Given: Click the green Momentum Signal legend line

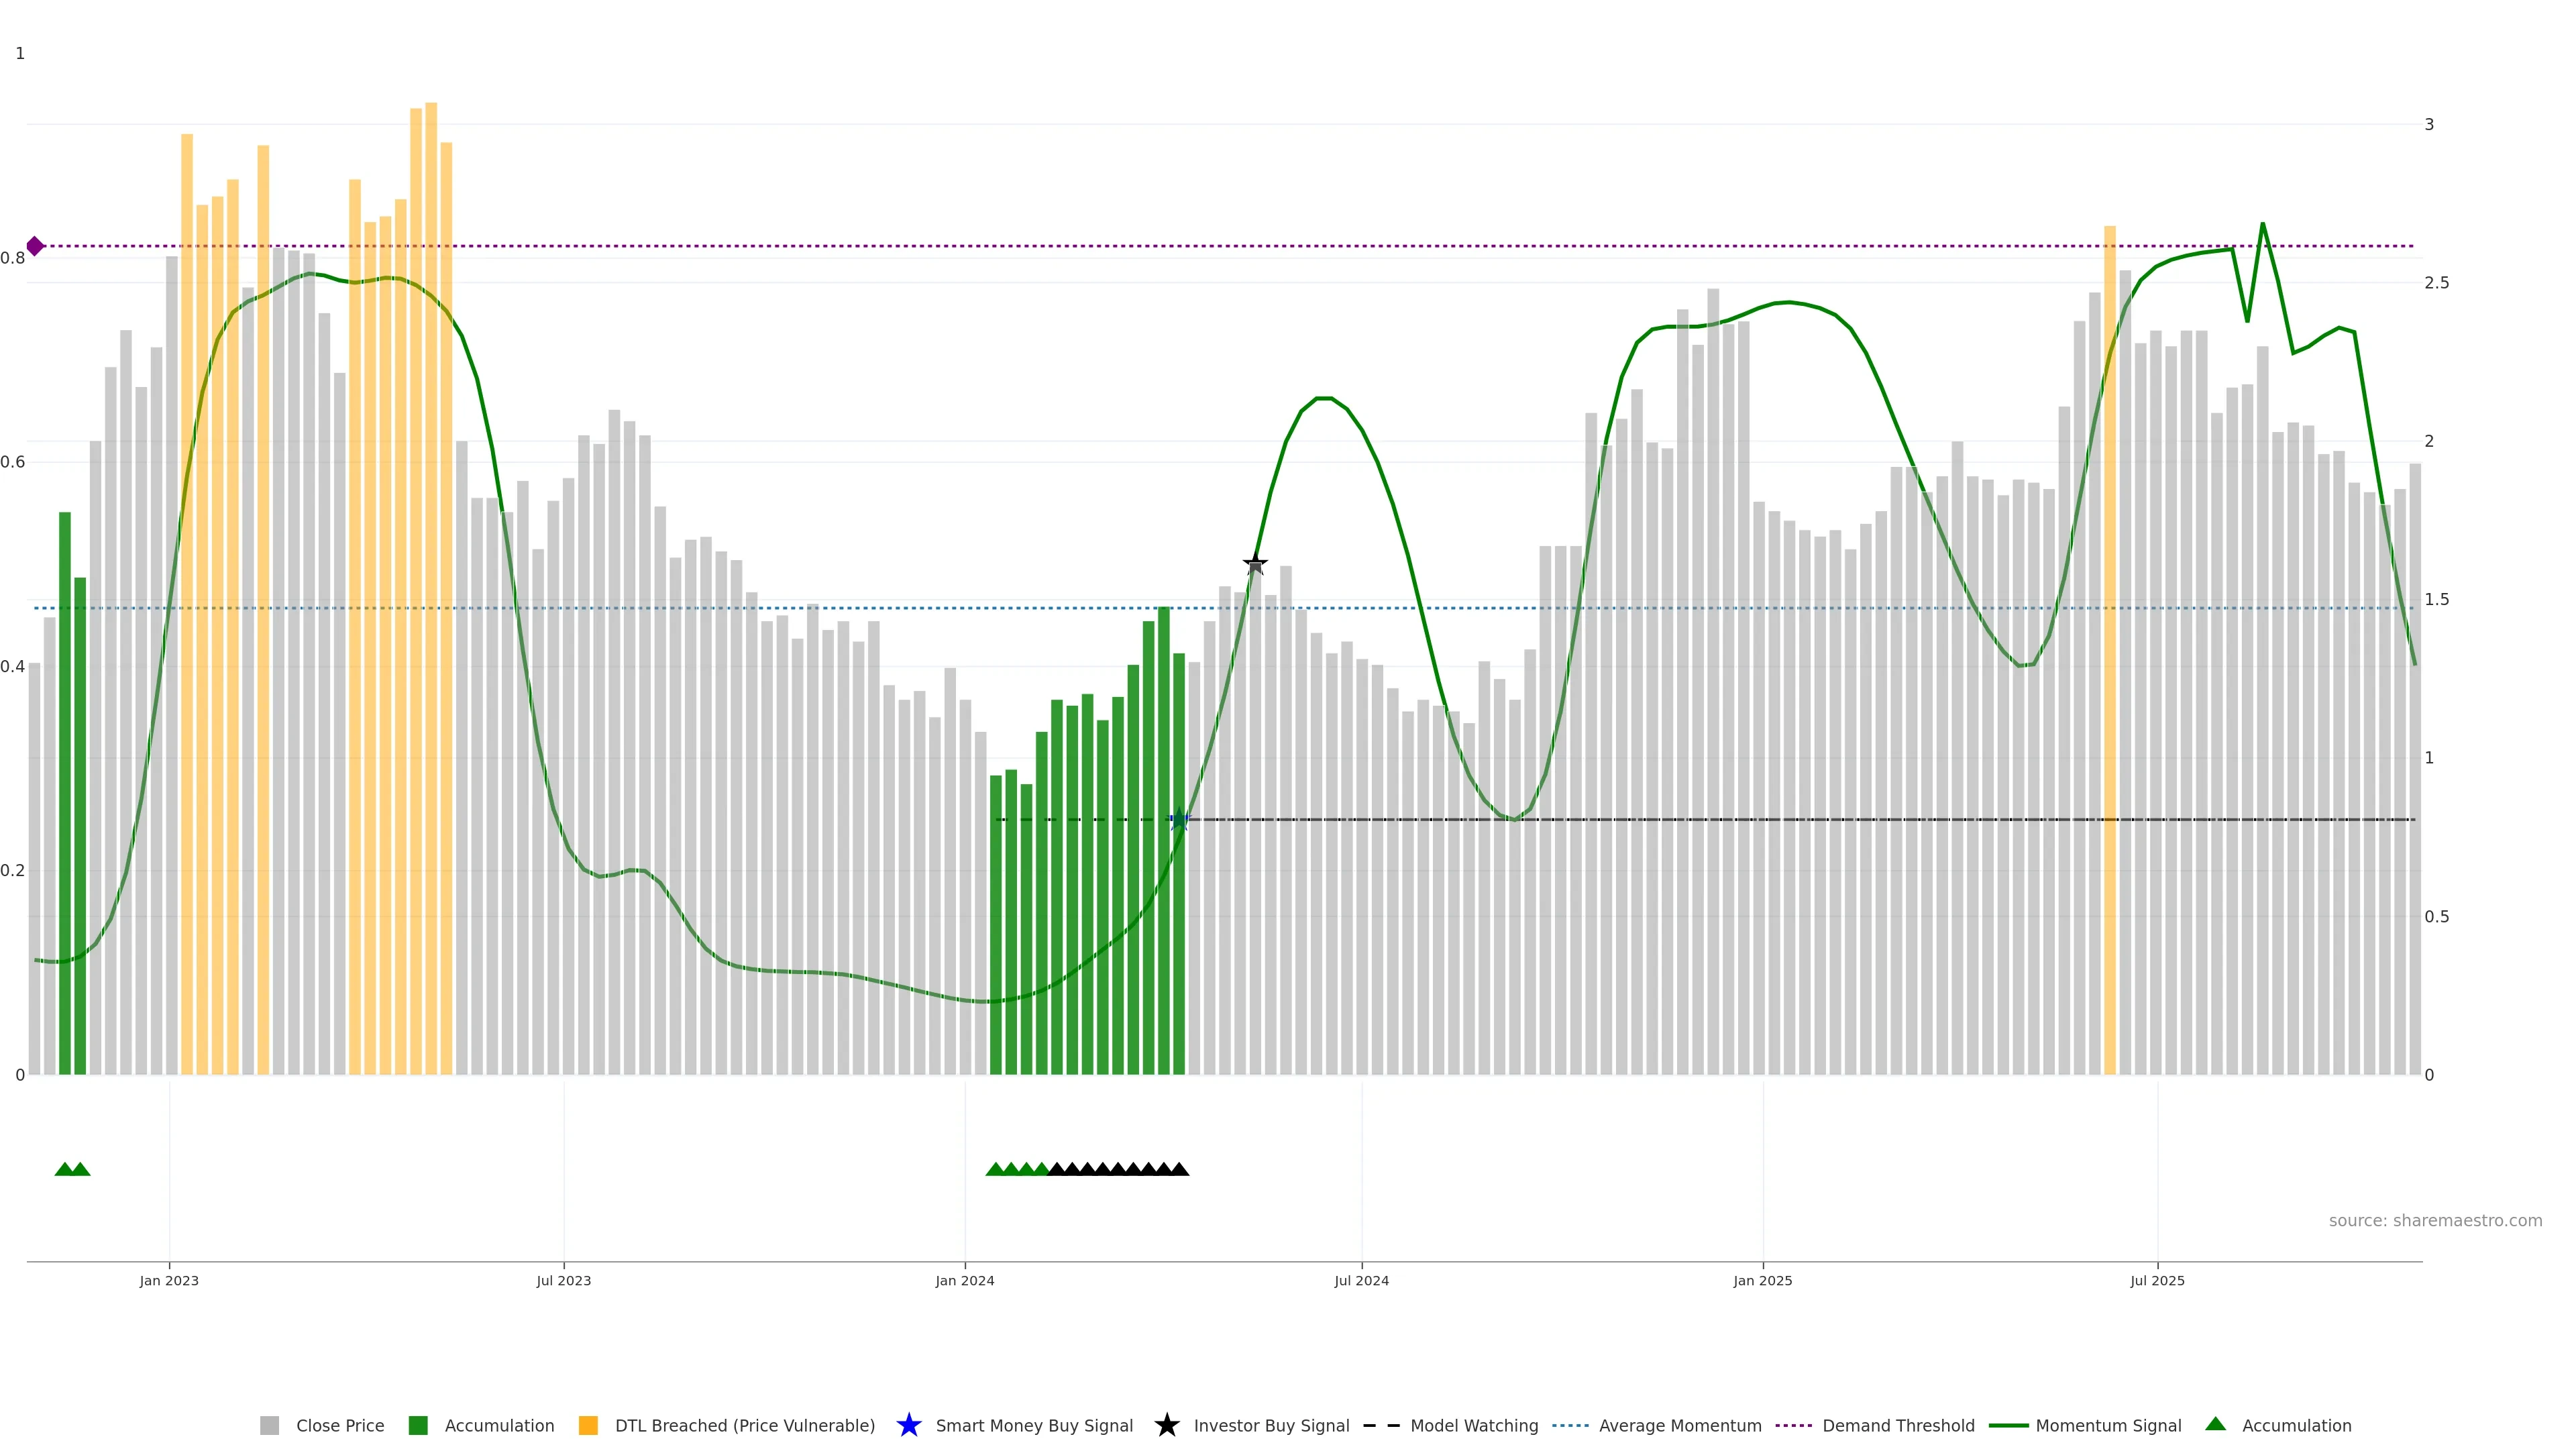Looking at the screenshot, I should click(2008, 1425).
